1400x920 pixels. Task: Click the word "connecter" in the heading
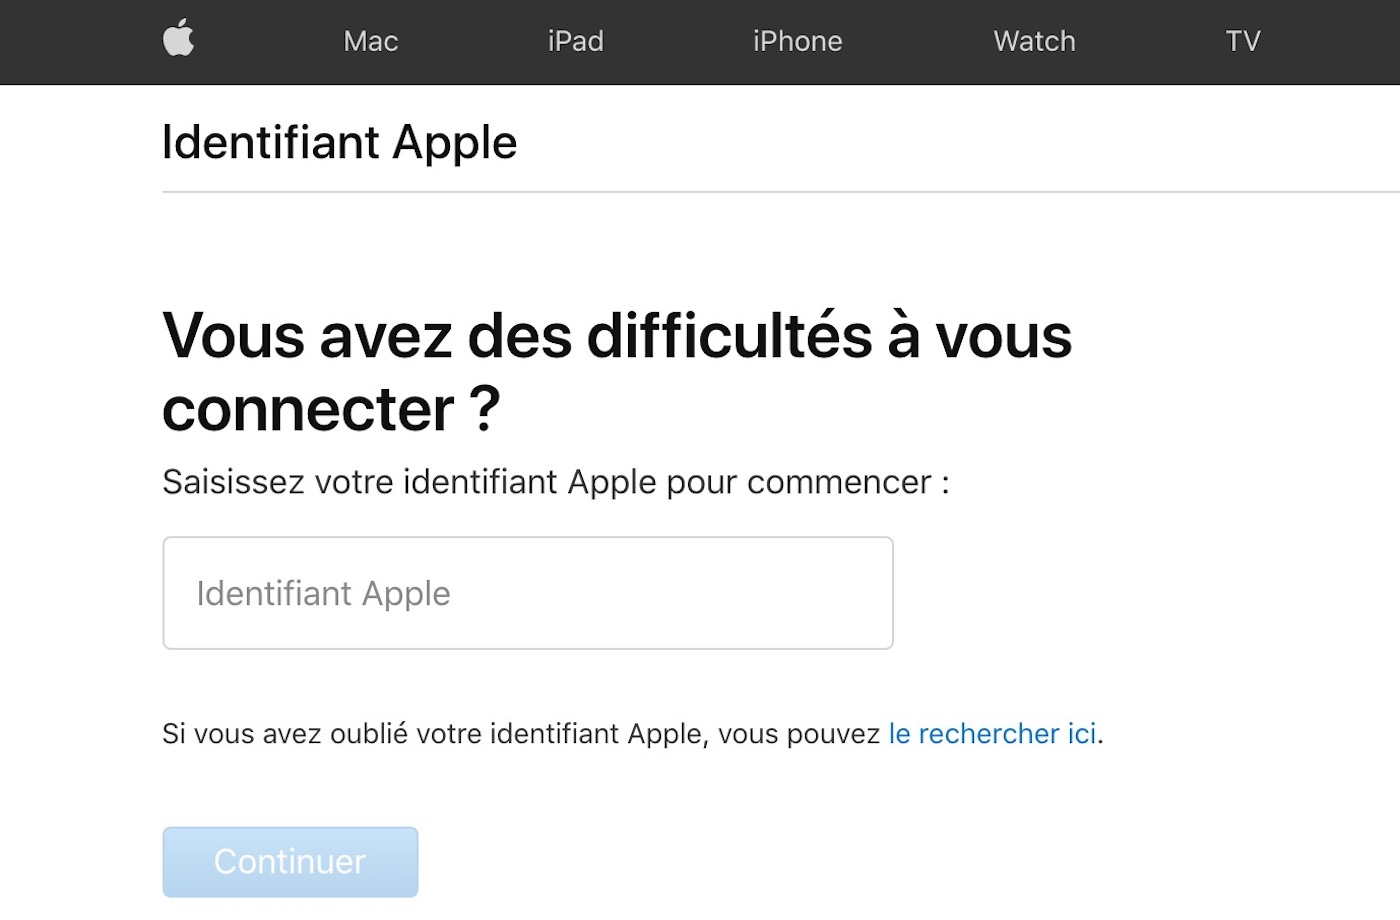pos(308,410)
